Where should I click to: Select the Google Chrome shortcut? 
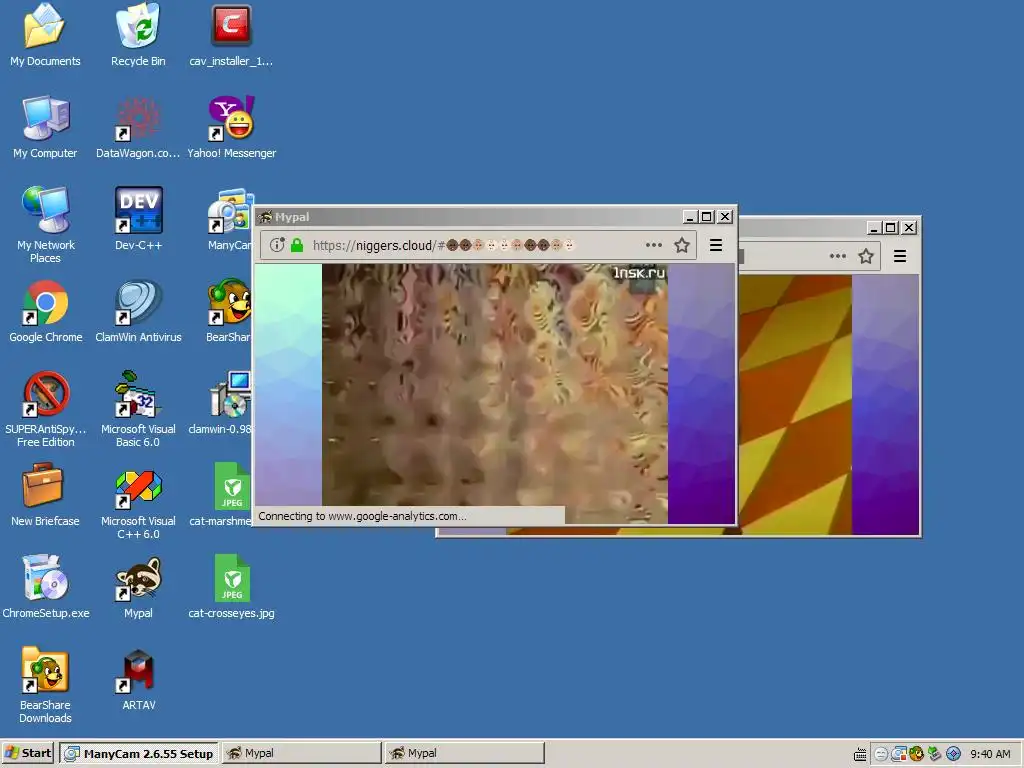tap(46, 312)
